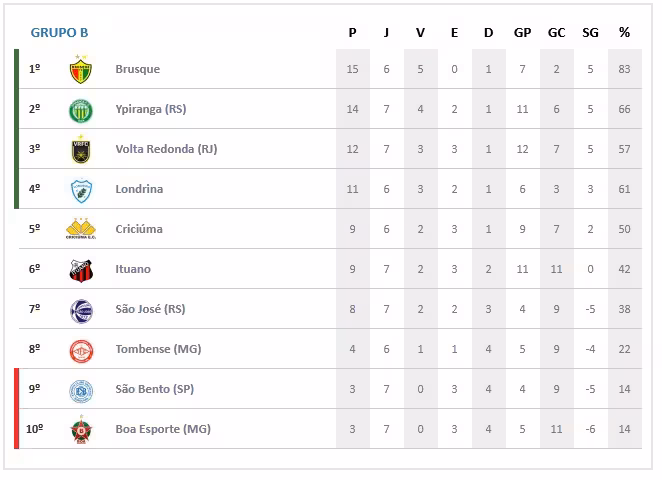
Task: Click the São Bento (SP) crest
Action: (81, 390)
